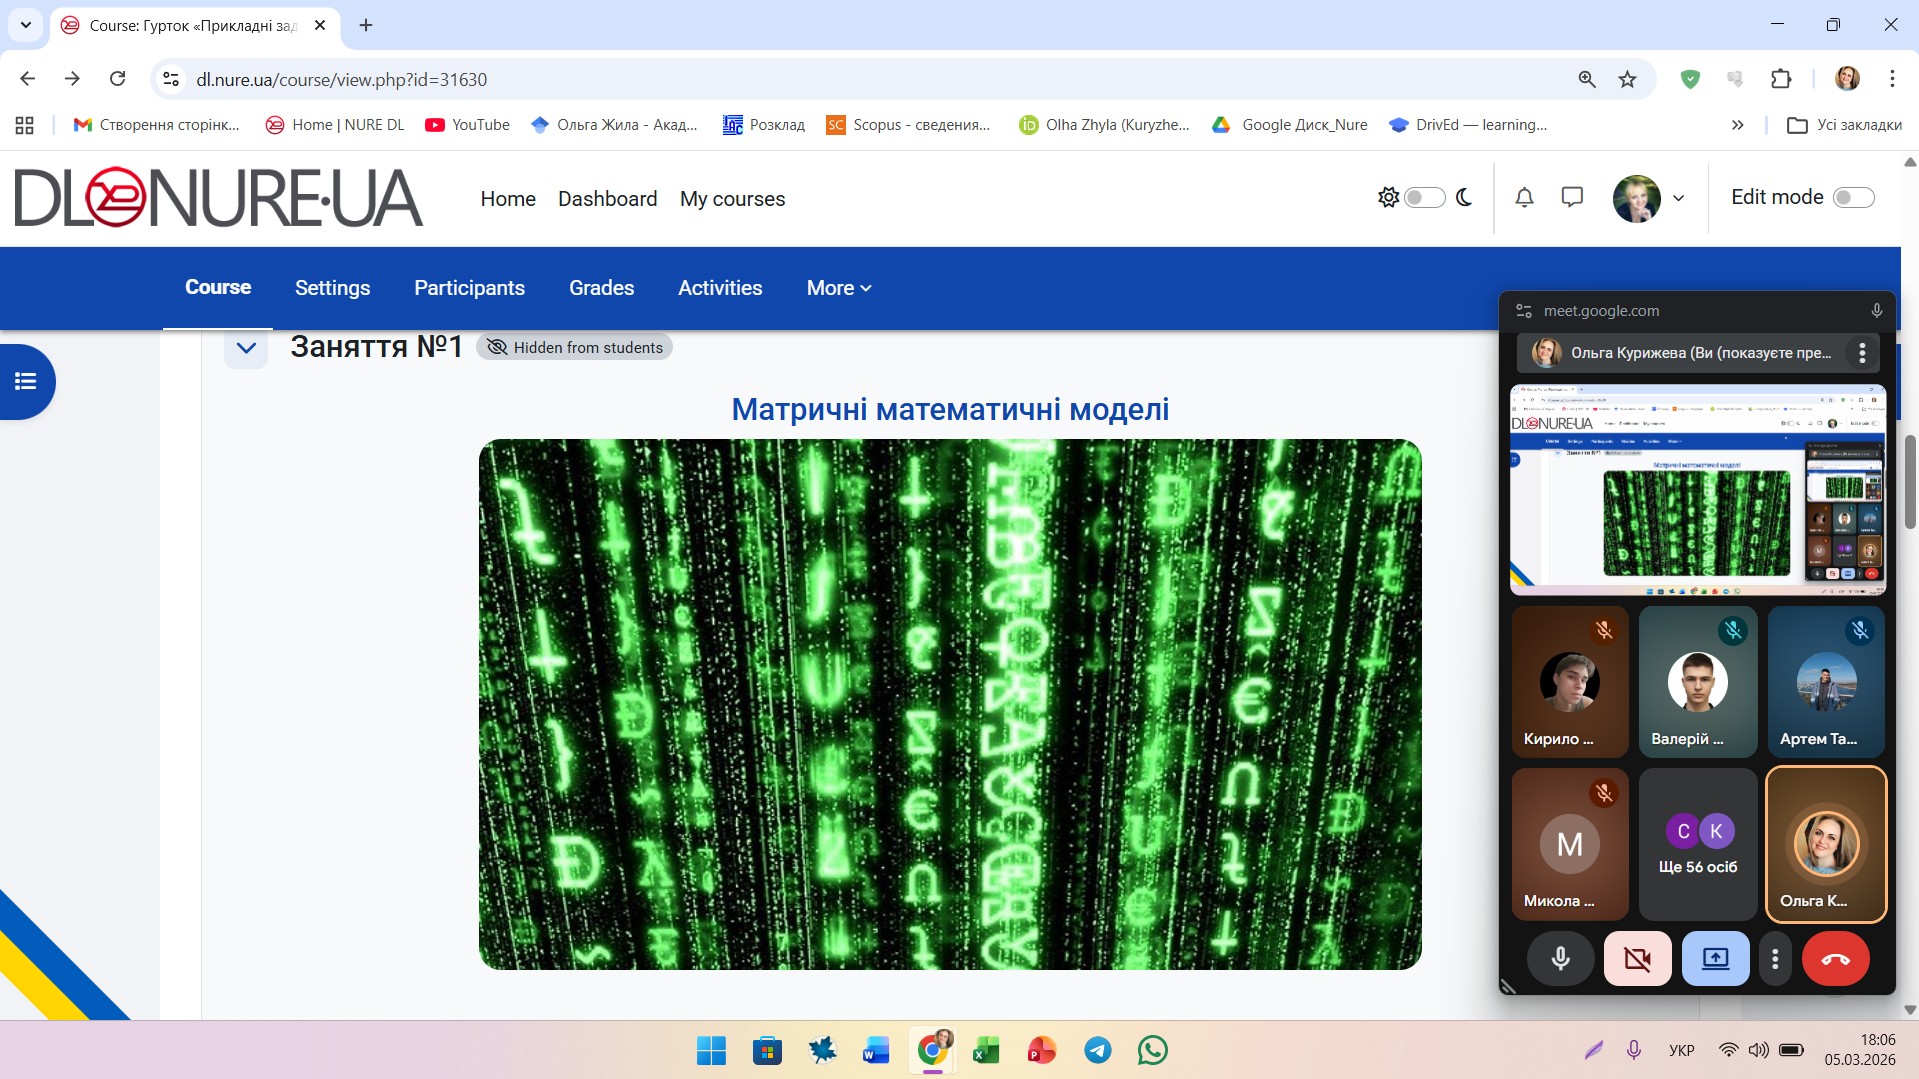Open the messaging chat bubble icon

tap(1572, 198)
